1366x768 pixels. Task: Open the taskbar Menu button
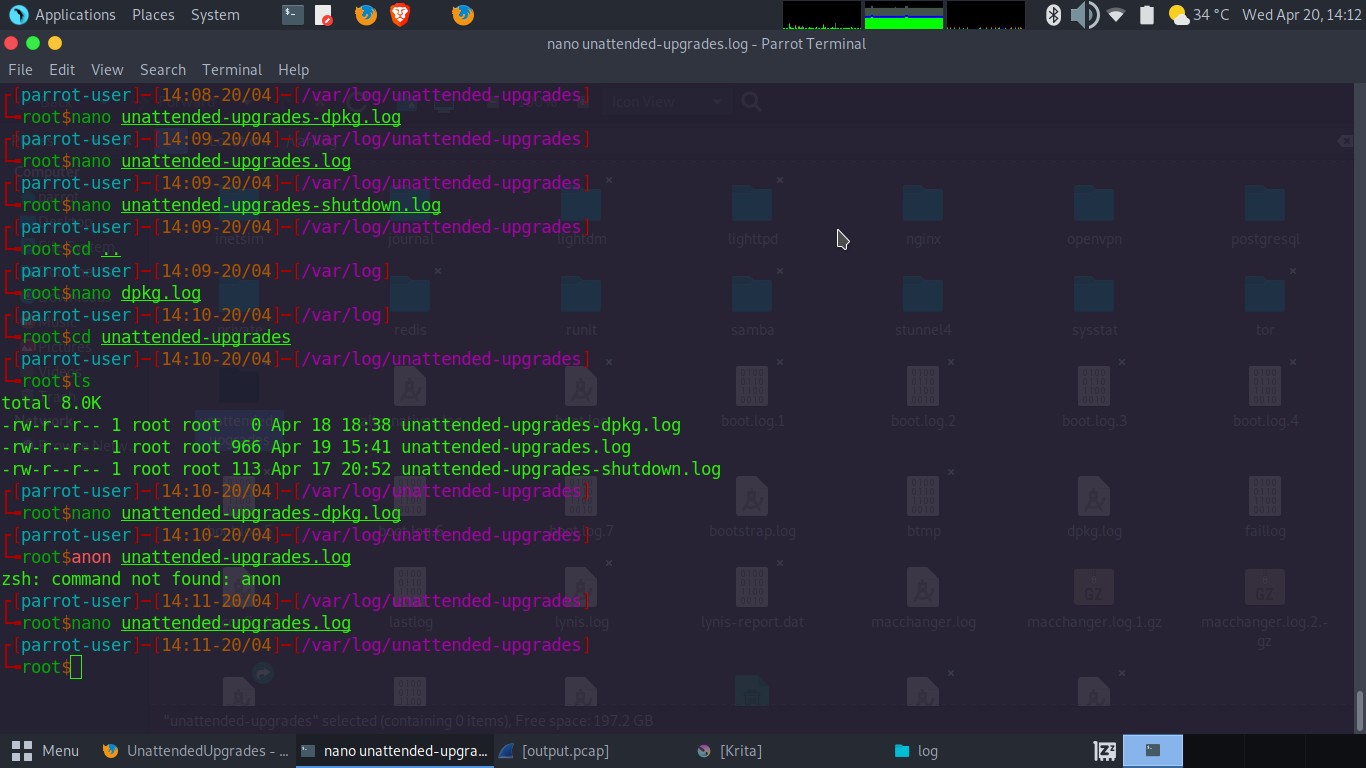click(x=45, y=751)
